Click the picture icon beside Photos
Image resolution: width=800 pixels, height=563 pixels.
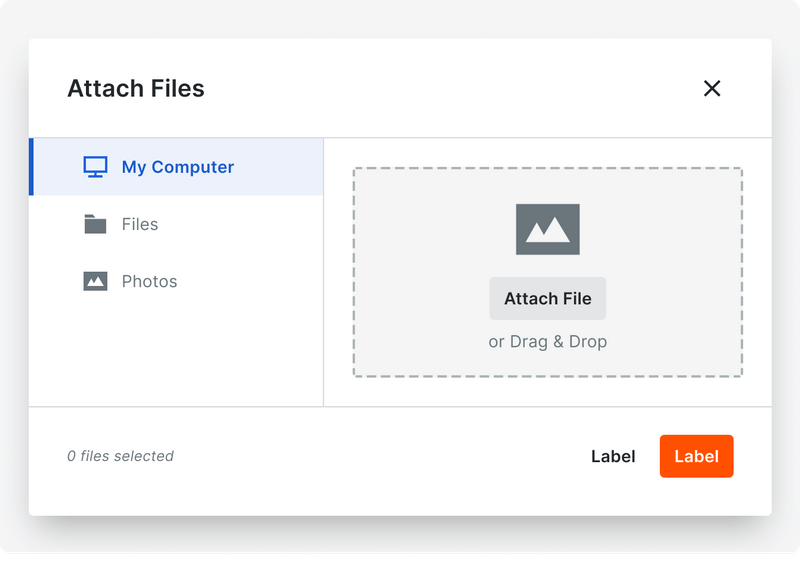point(95,281)
